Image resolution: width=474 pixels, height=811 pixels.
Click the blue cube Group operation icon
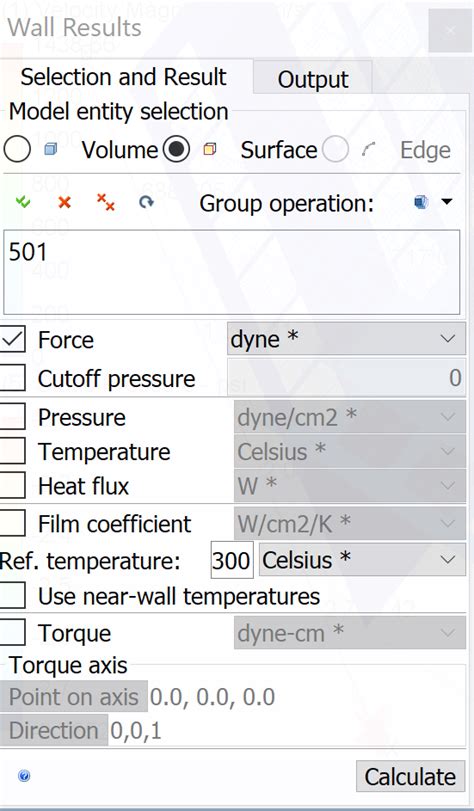pos(421,203)
